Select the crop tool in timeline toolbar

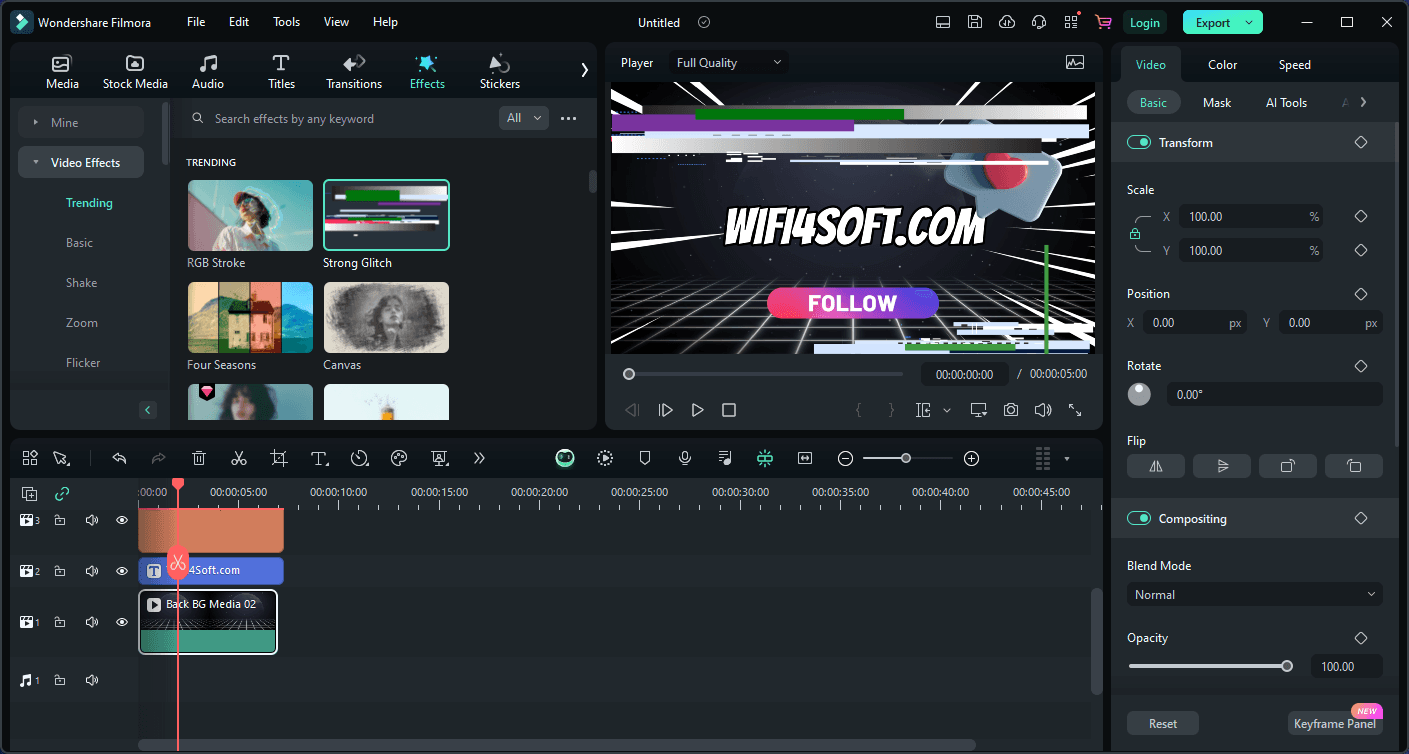pyautogui.click(x=279, y=458)
